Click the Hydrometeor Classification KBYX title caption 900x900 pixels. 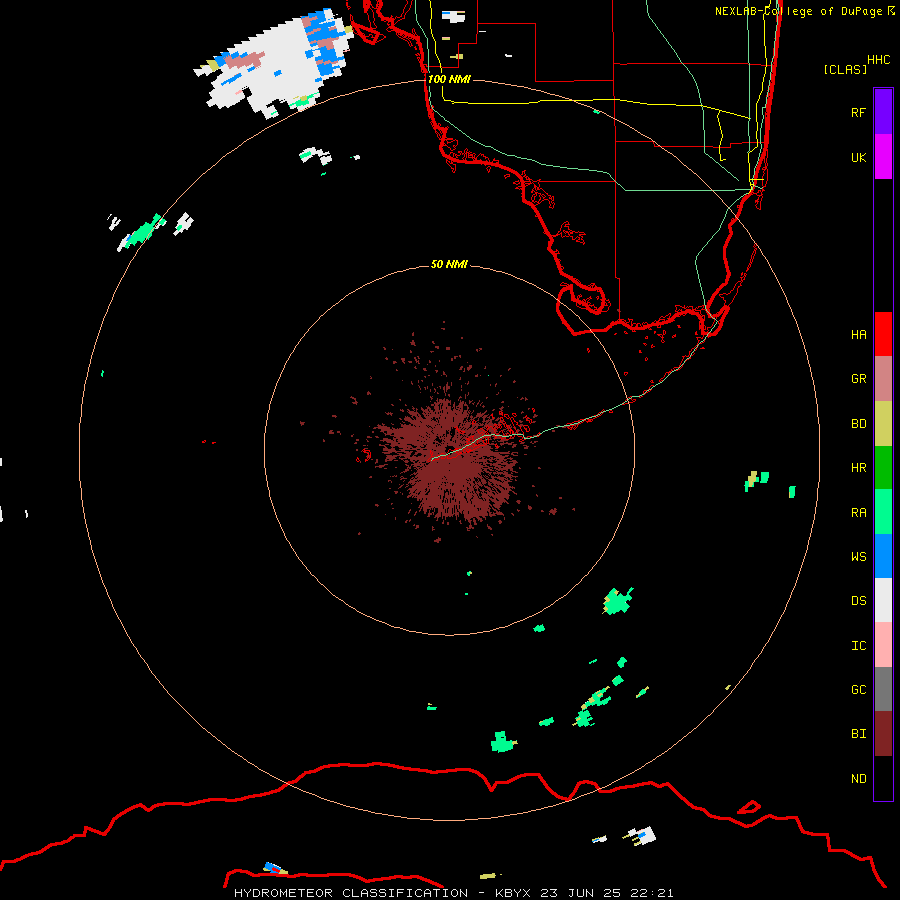point(453,893)
